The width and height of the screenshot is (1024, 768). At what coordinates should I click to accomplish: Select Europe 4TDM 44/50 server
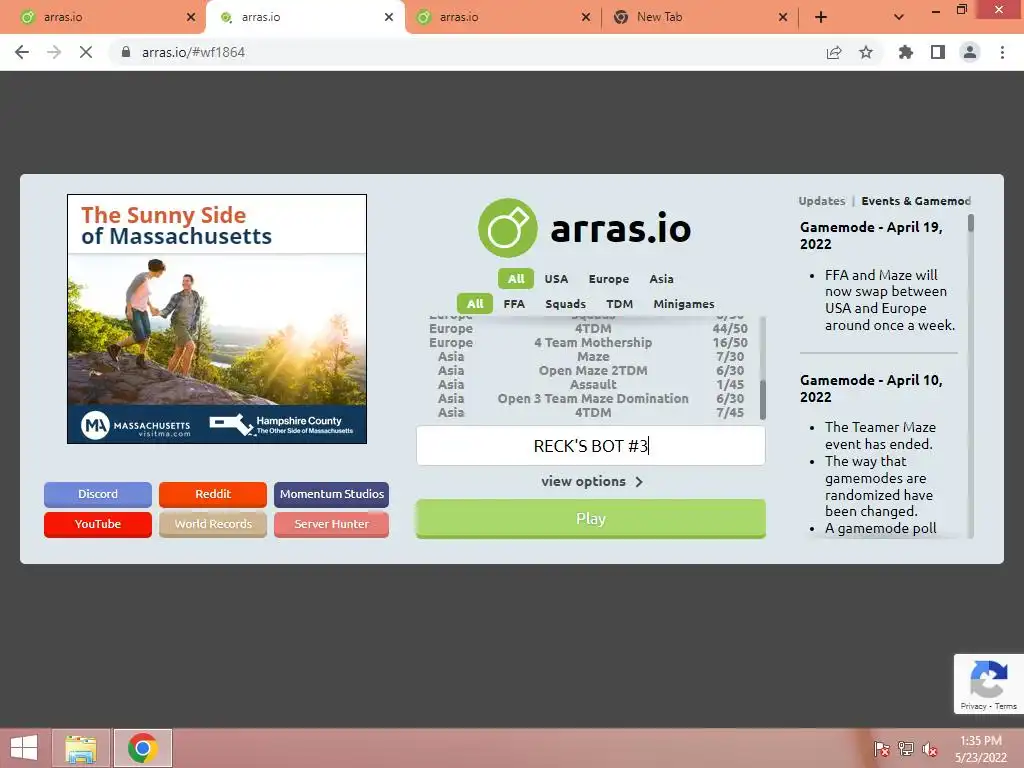[588, 328]
